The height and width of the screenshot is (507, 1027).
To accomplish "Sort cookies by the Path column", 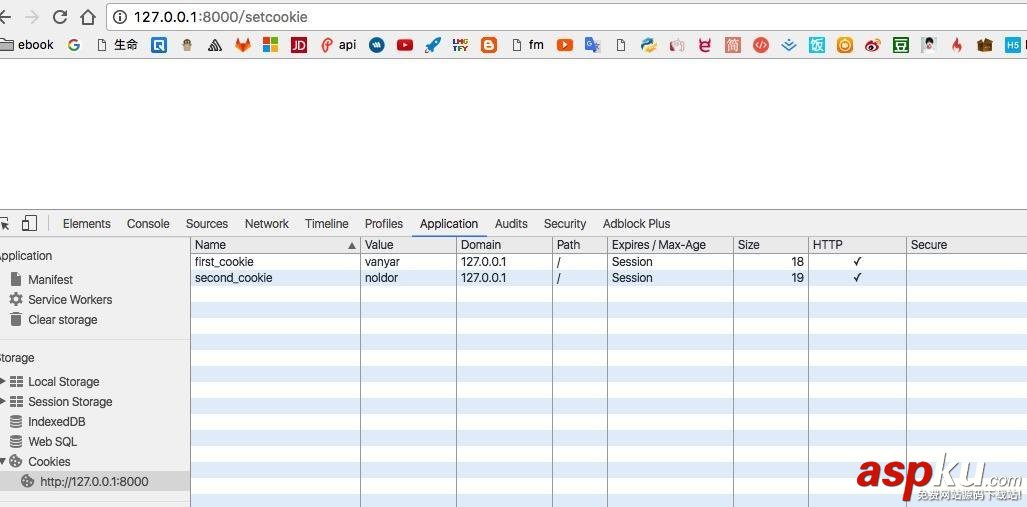I will click(x=580, y=245).
